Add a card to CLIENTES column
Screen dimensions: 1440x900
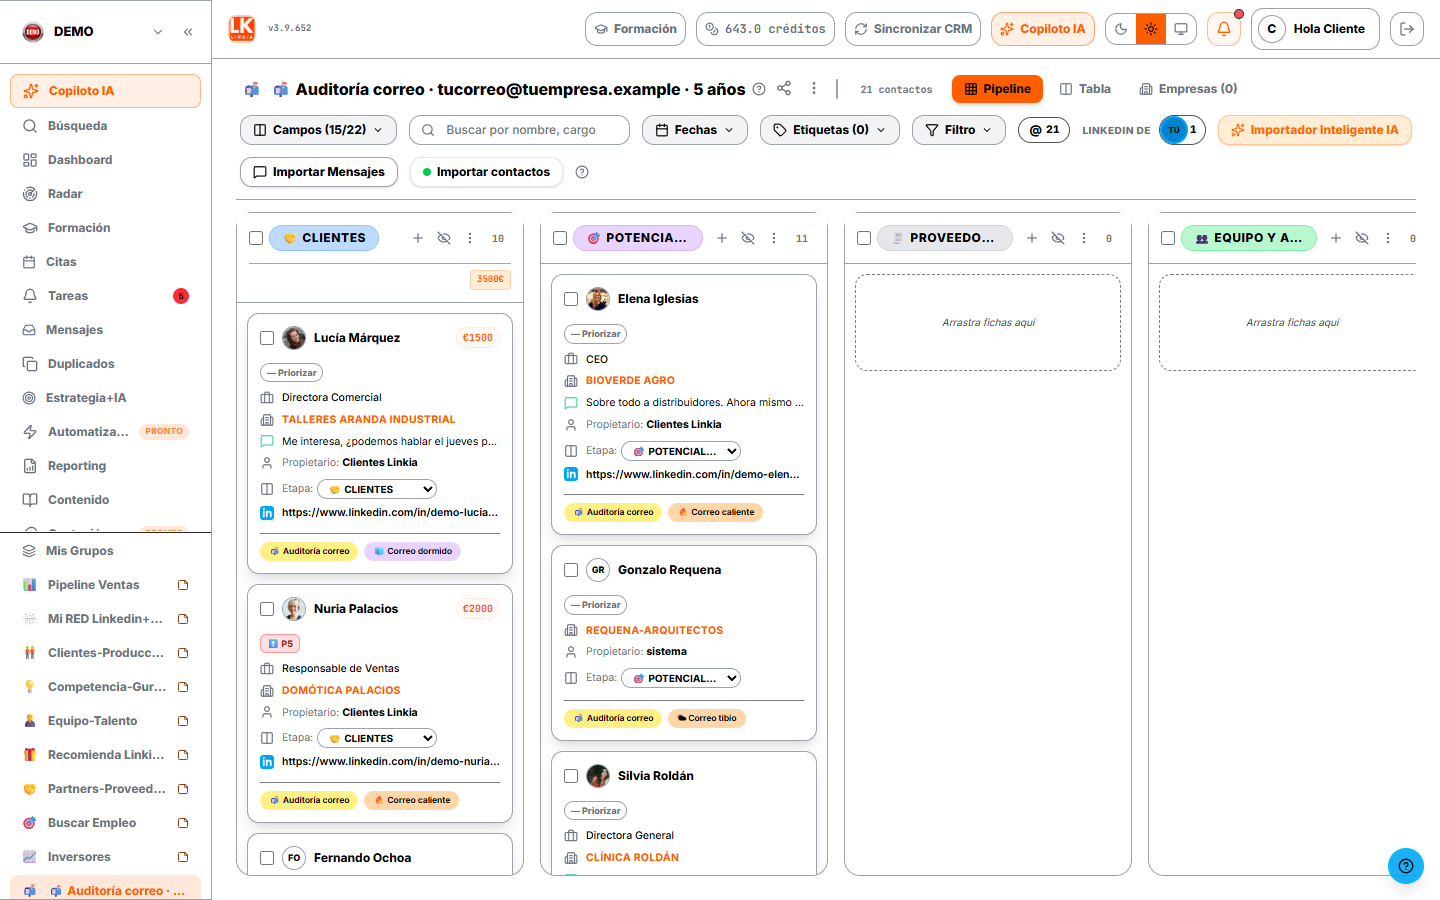pyautogui.click(x=418, y=238)
